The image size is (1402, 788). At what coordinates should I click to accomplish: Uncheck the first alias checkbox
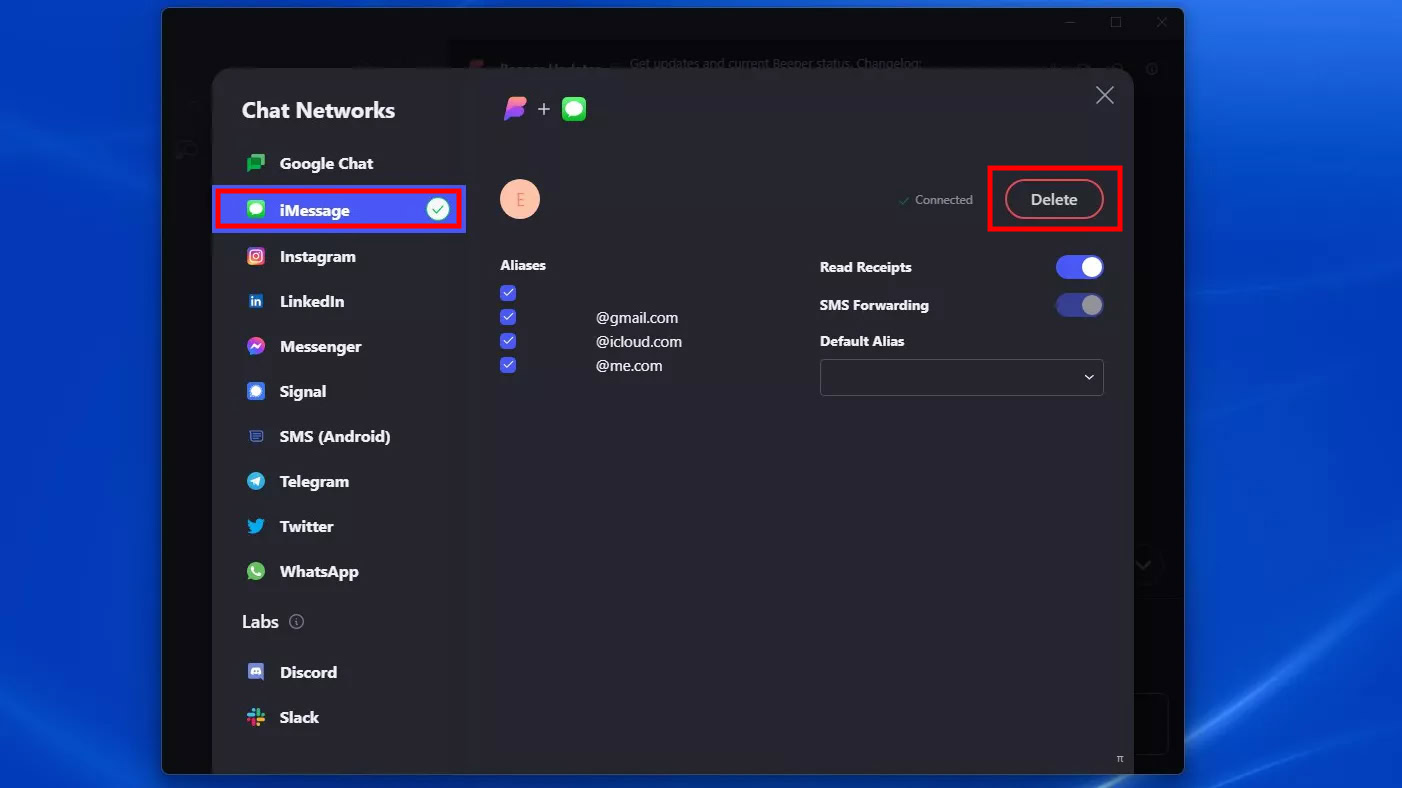508,293
